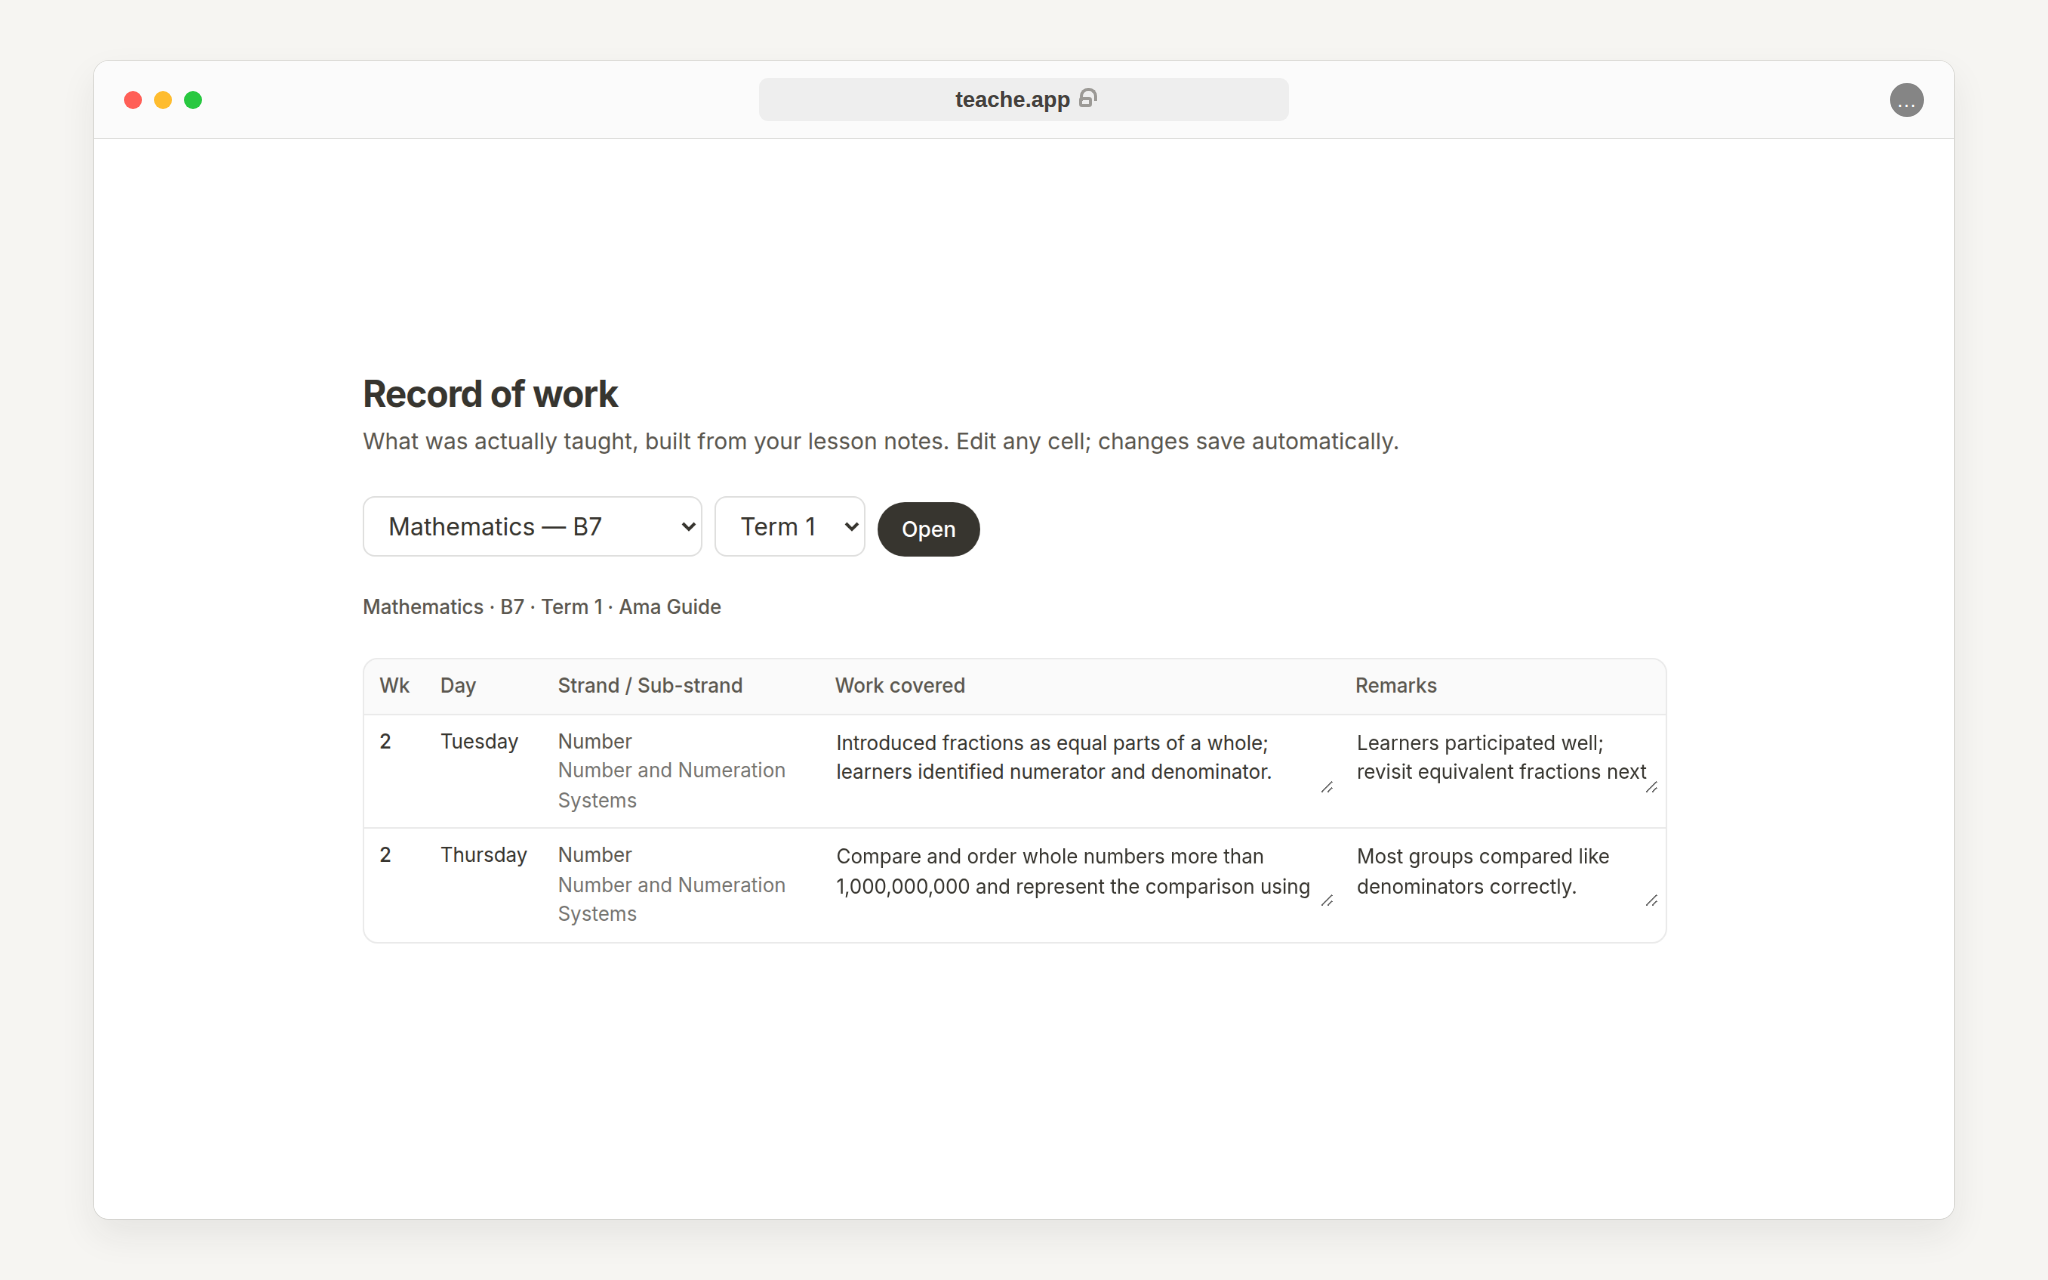Viewport: 2048px width, 1280px height.
Task: Click the Strand / Sub-strand column header
Action: (x=650, y=685)
